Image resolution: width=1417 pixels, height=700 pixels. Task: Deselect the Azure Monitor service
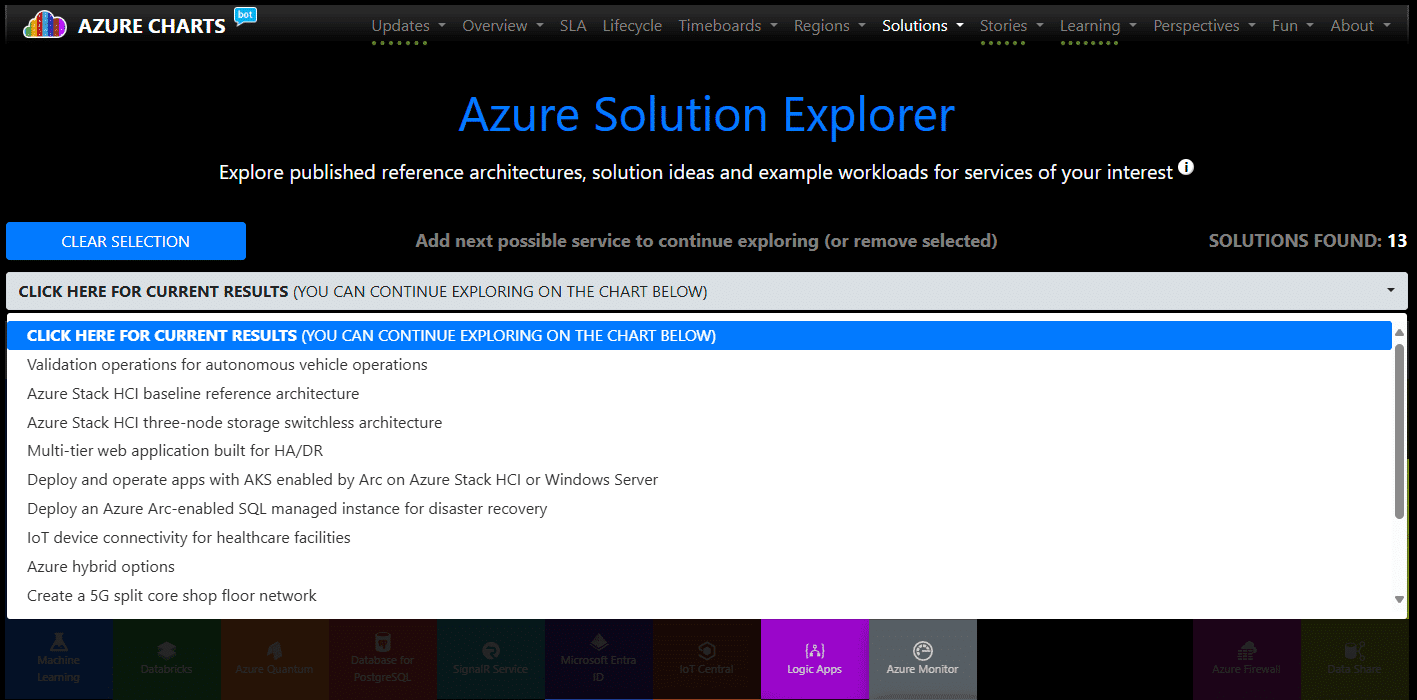[x=922, y=660]
